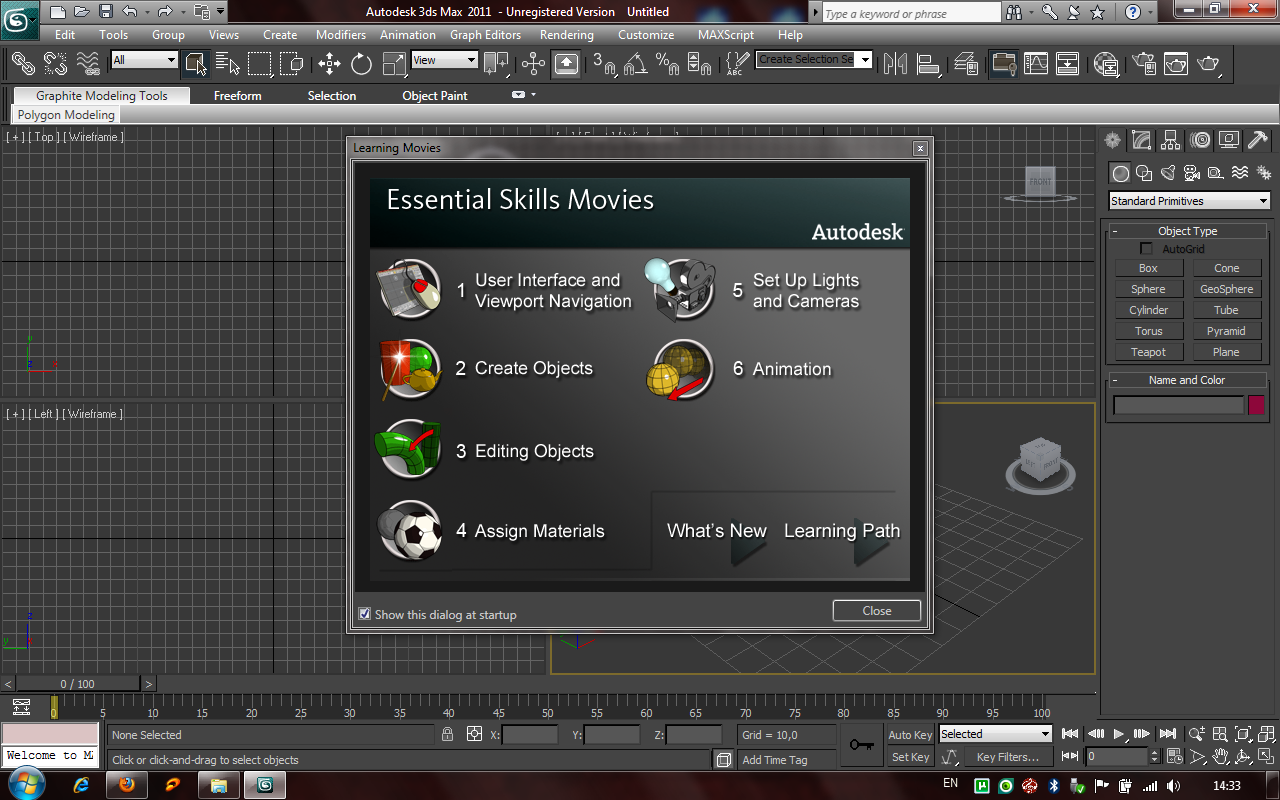Open the MAXScript menu

[x=726, y=35]
